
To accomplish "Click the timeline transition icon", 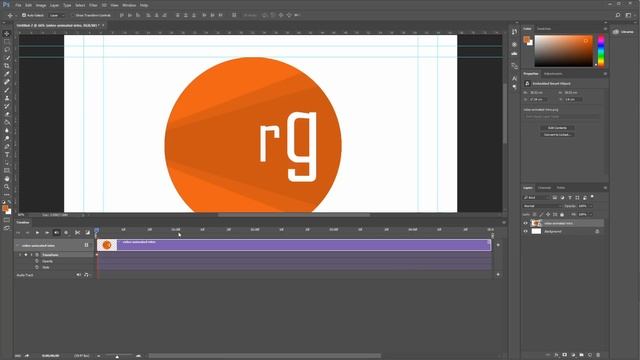I will point(87,232).
